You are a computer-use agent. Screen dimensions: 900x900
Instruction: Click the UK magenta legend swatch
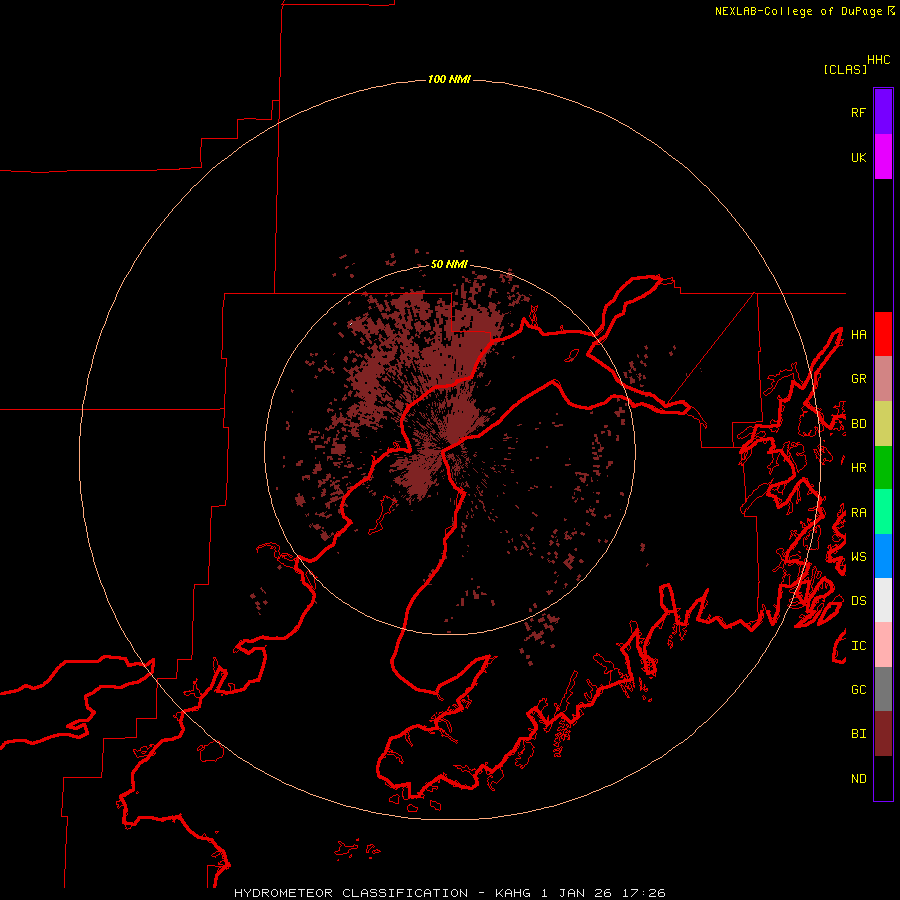(883, 157)
